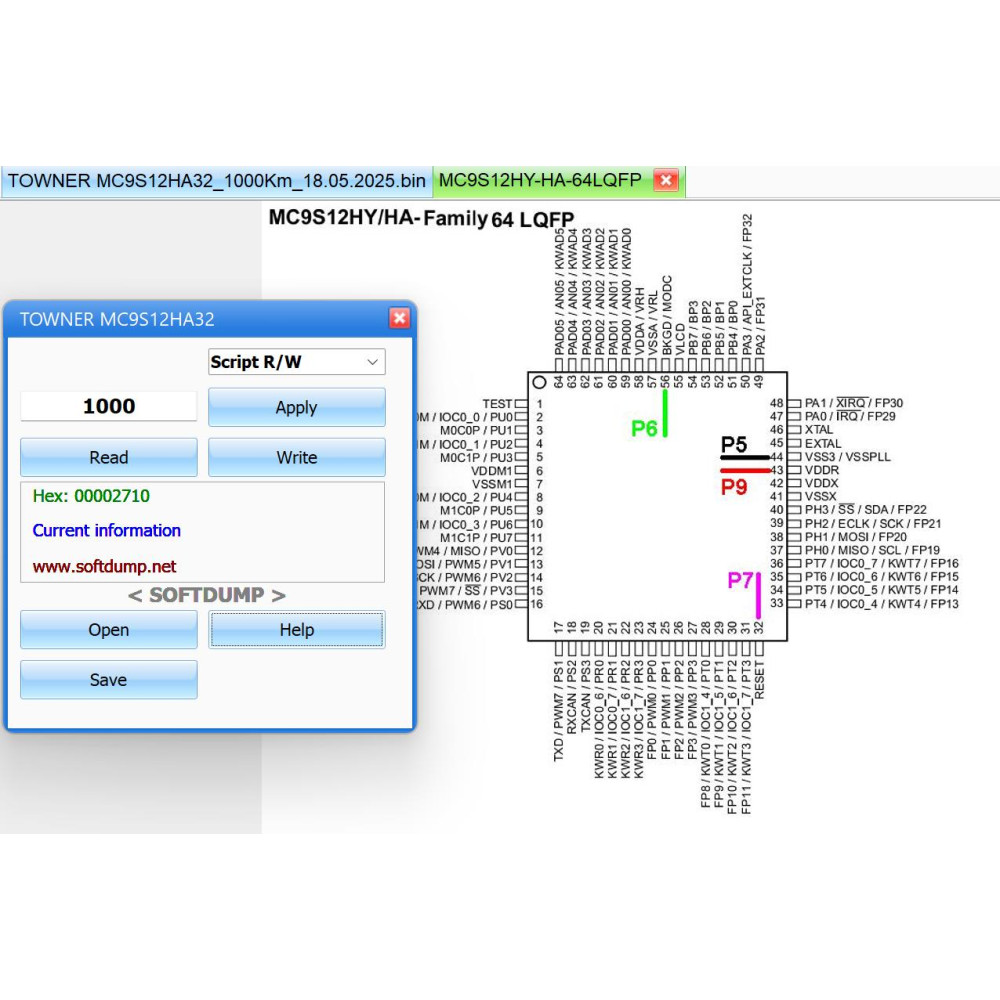Click the BKGD / MODC pin label
The height and width of the screenshot is (1000, 1000).
[x=666, y=315]
